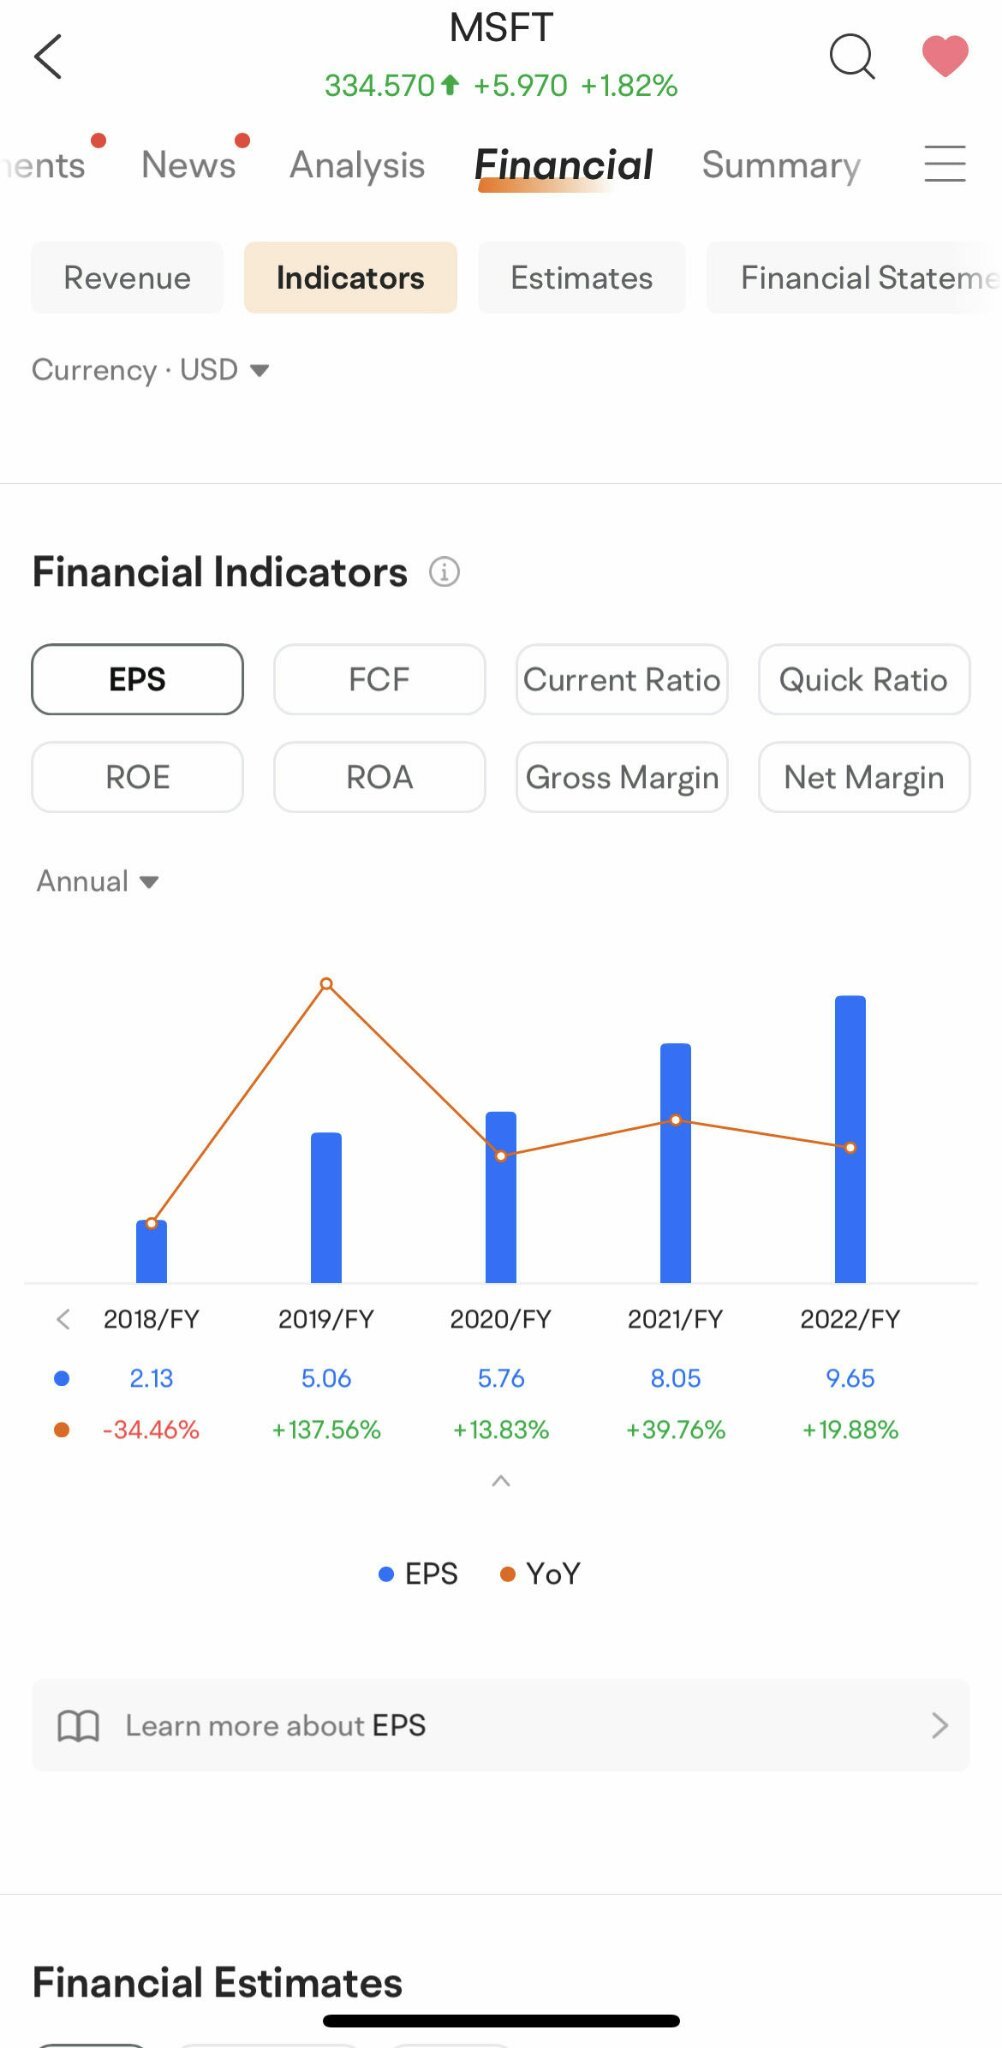Open Learn more about EPS arrow
This screenshot has height=2048, width=1002.
coord(939,1726)
